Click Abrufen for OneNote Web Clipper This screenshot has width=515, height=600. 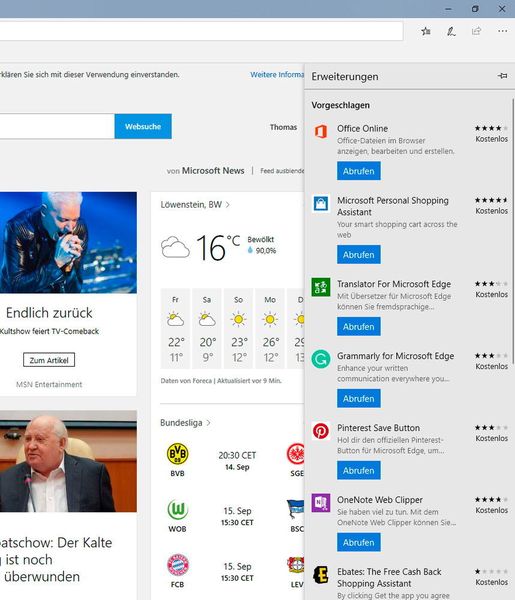[359, 542]
